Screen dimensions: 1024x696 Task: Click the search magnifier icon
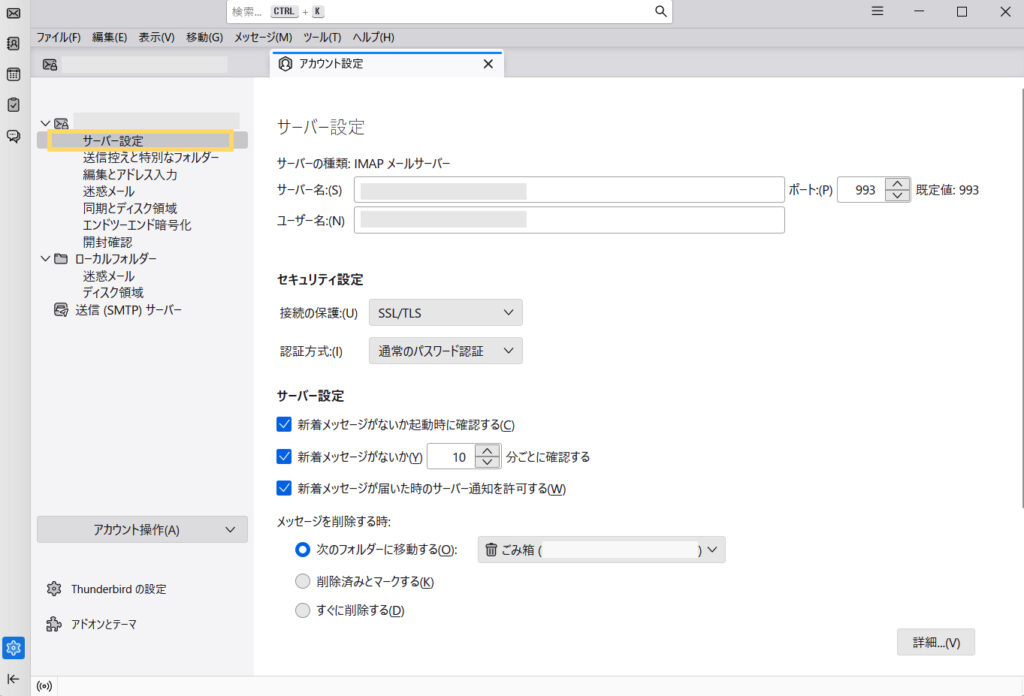click(x=660, y=11)
